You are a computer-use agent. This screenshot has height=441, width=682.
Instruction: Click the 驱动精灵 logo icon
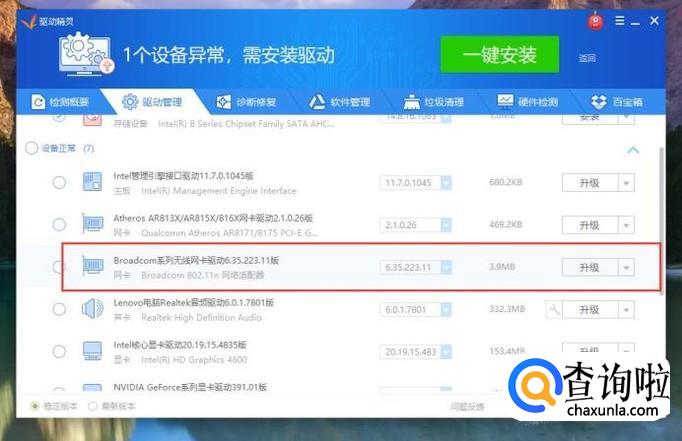(29, 21)
